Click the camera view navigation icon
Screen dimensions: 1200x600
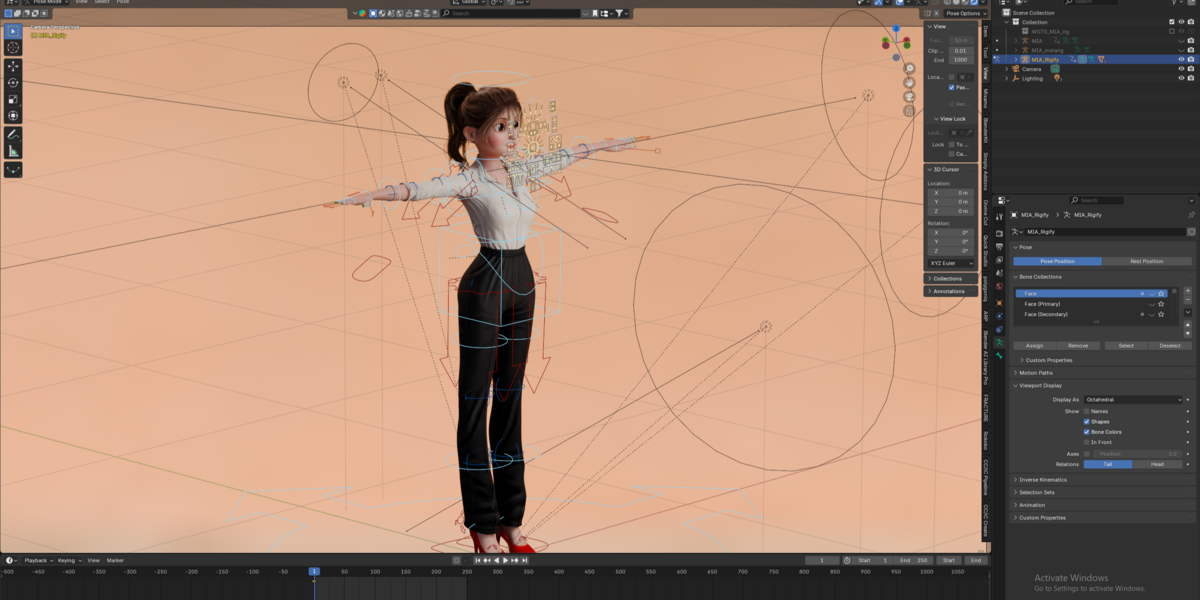[x=909, y=97]
